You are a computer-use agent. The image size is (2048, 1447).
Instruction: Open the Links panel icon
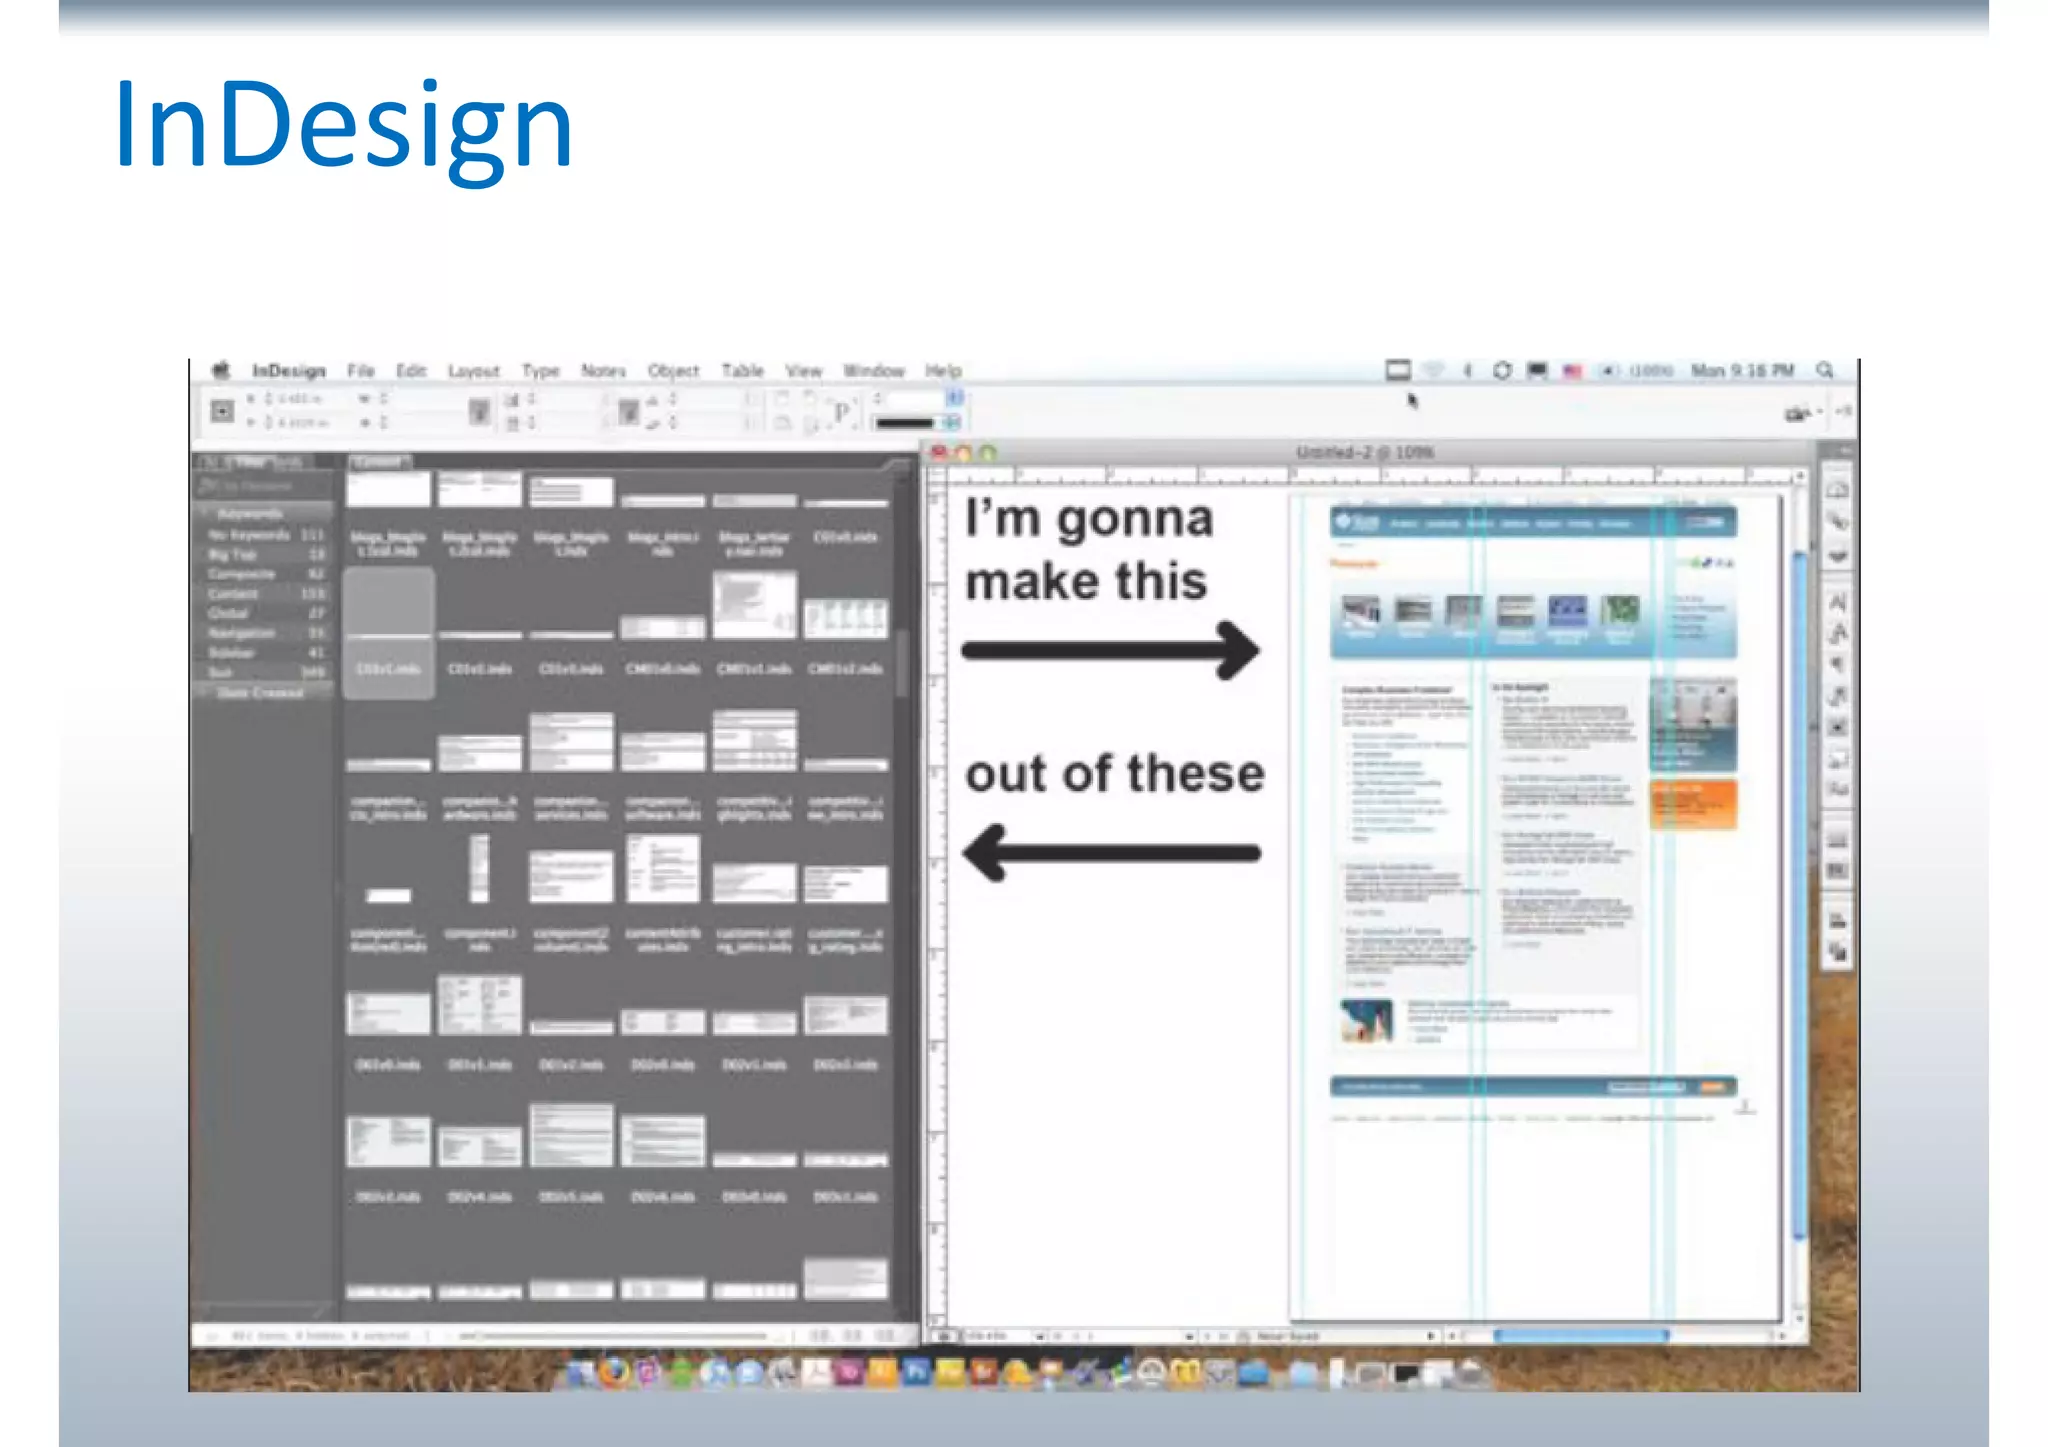[x=1838, y=521]
